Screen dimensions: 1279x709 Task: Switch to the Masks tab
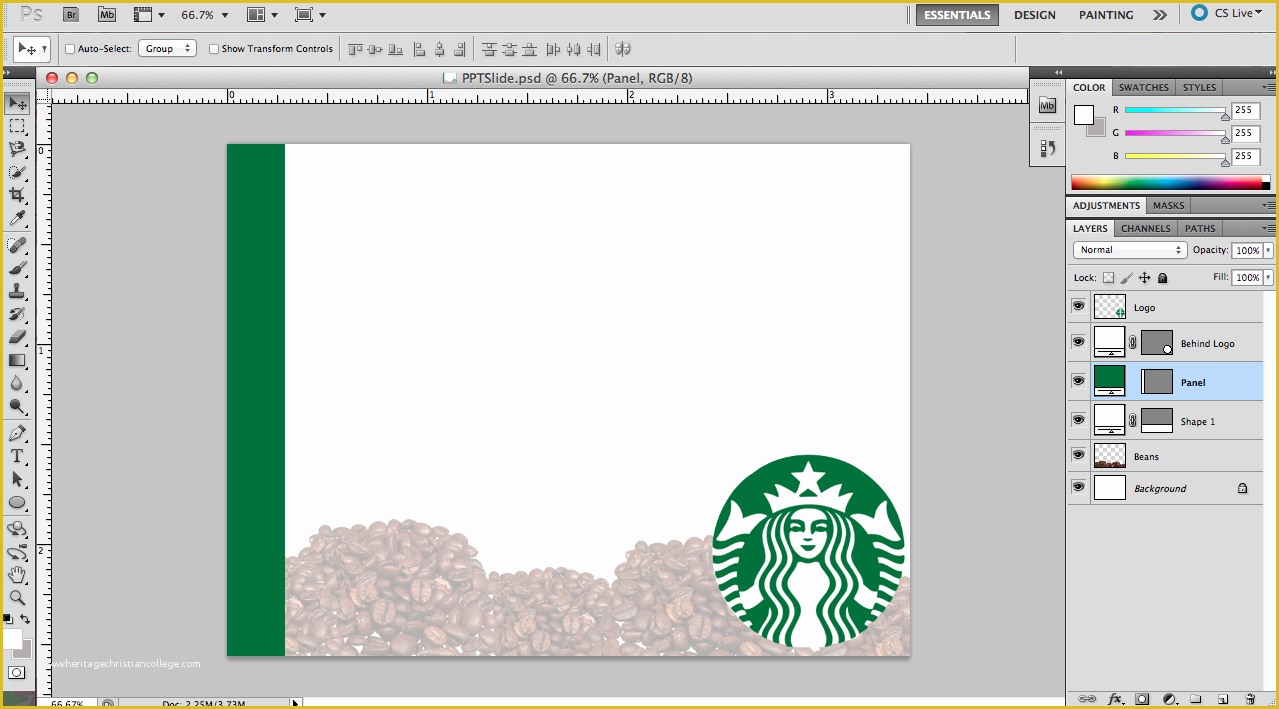(x=1168, y=205)
